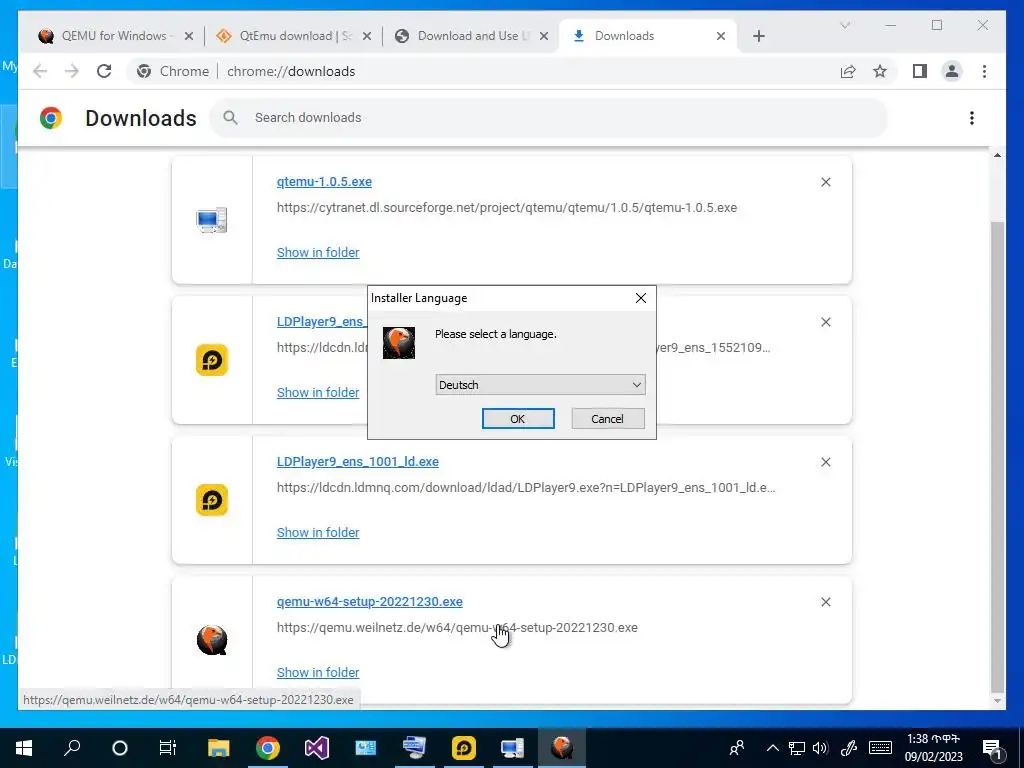Go forward in browser history
The image size is (1024, 768).
click(72, 71)
